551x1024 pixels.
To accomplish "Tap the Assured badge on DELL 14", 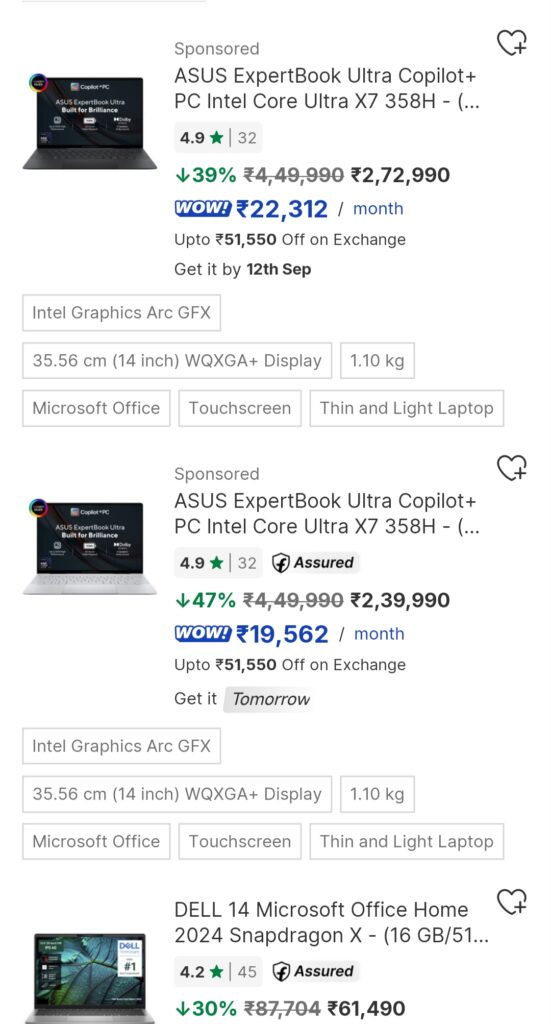I will coord(313,972).
